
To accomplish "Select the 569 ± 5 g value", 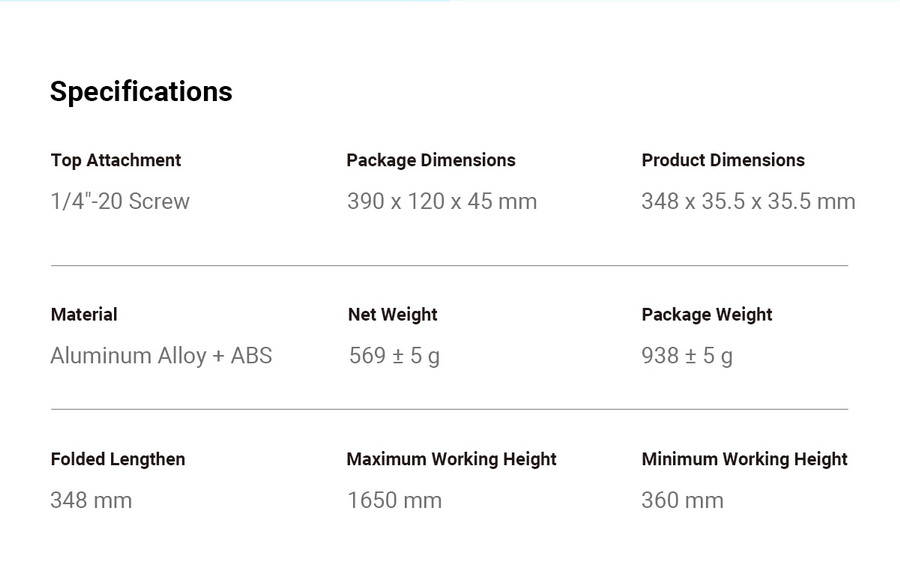I will pos(394,356).
